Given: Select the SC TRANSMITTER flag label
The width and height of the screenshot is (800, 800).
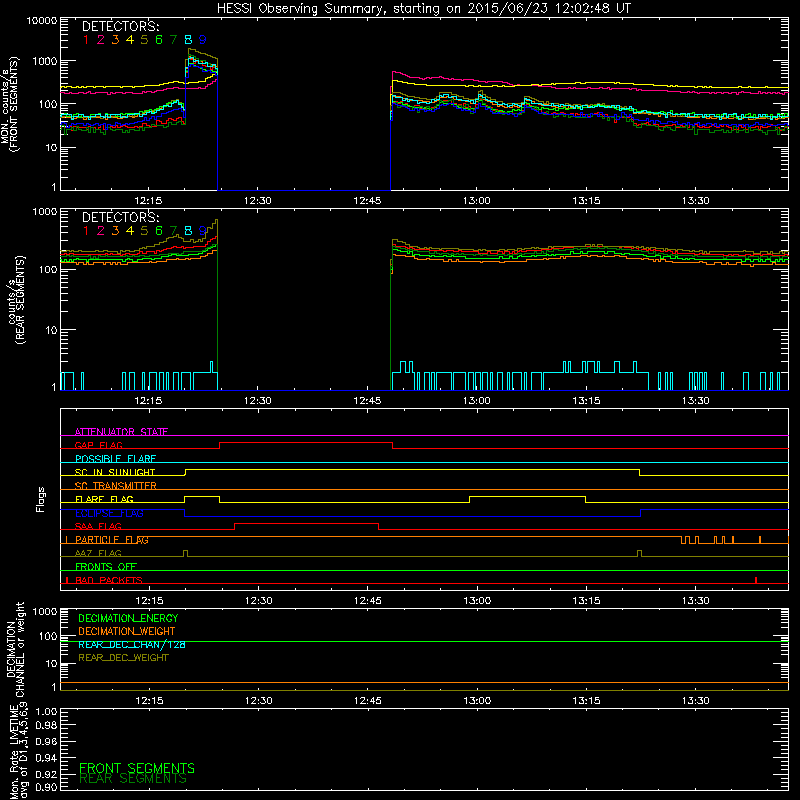Looking at the screenshot, I should 115,486.
